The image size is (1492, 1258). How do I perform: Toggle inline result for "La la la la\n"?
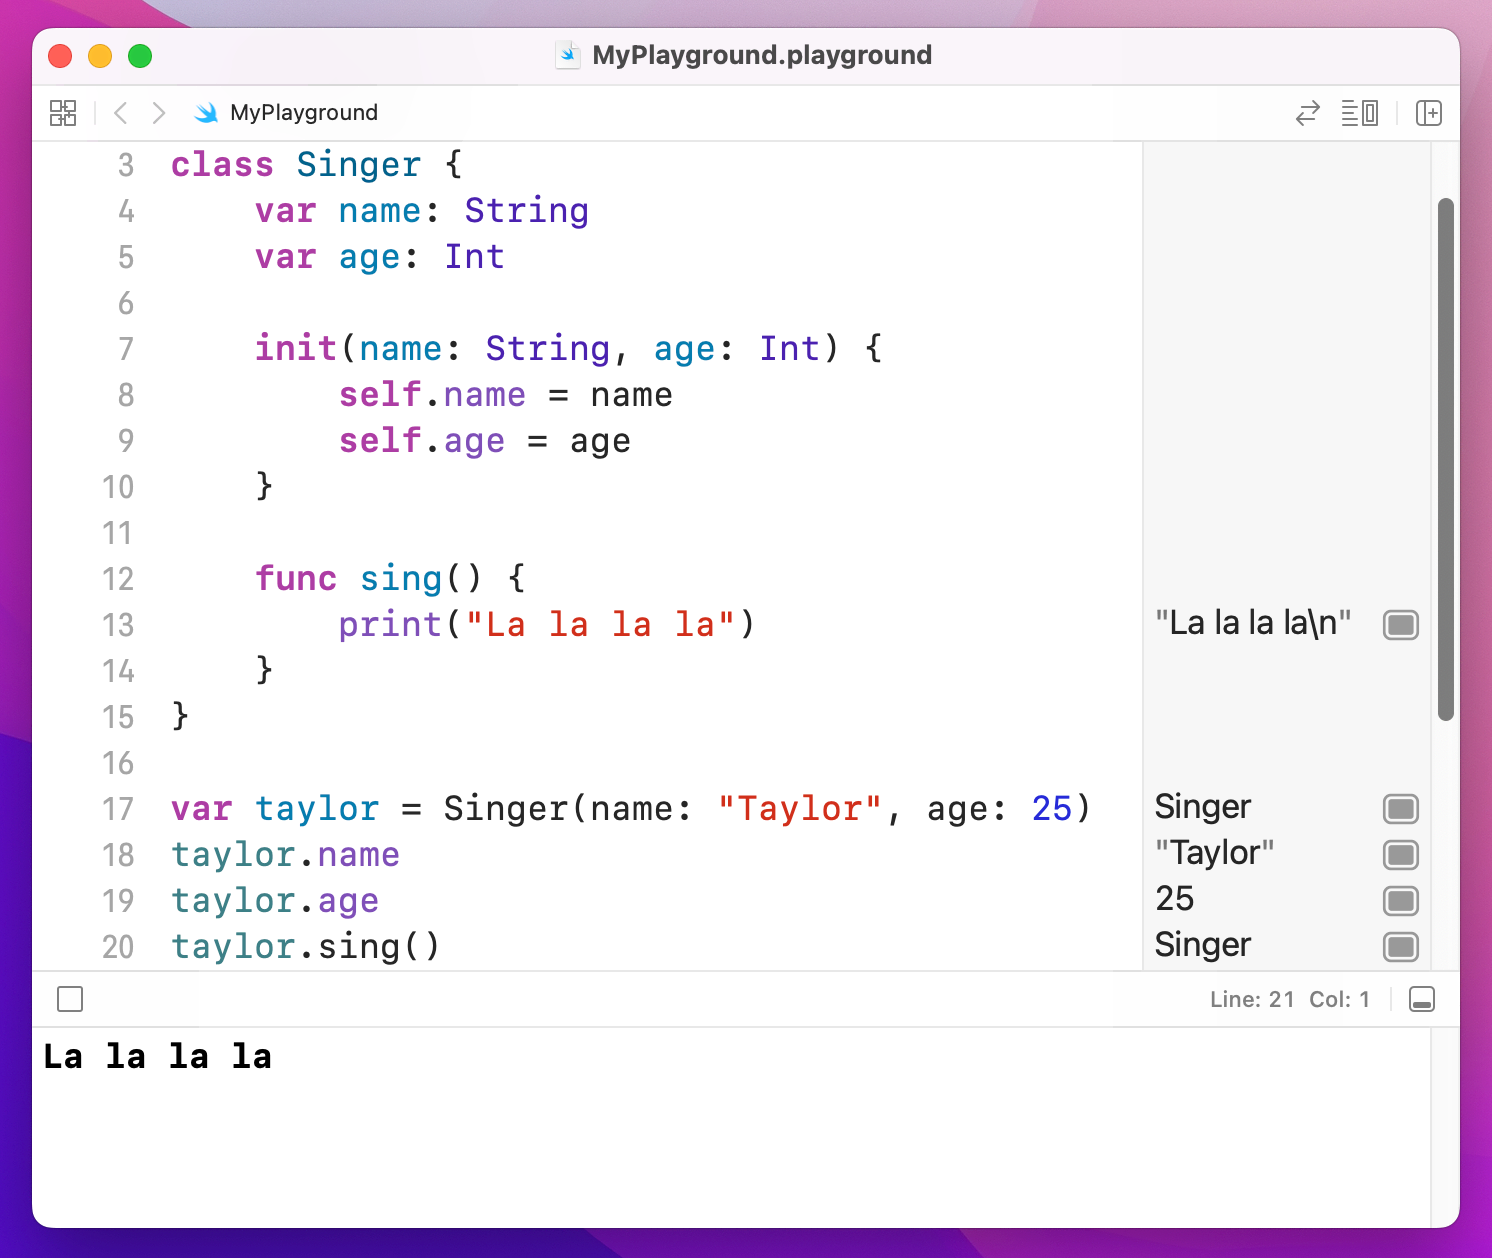1400,624
